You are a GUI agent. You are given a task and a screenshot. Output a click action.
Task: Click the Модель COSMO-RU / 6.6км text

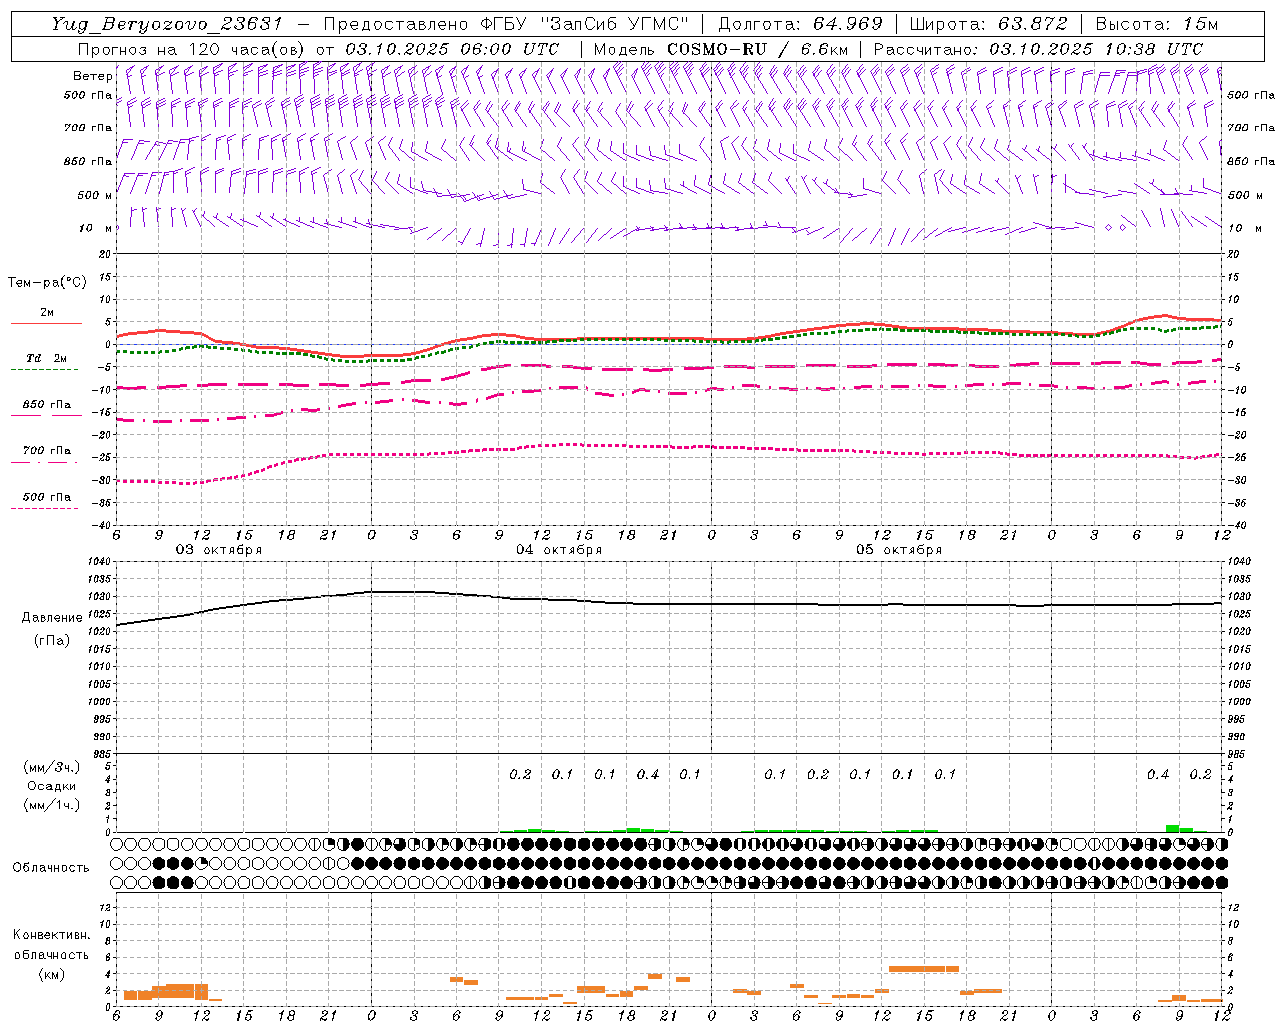point(721,49)
